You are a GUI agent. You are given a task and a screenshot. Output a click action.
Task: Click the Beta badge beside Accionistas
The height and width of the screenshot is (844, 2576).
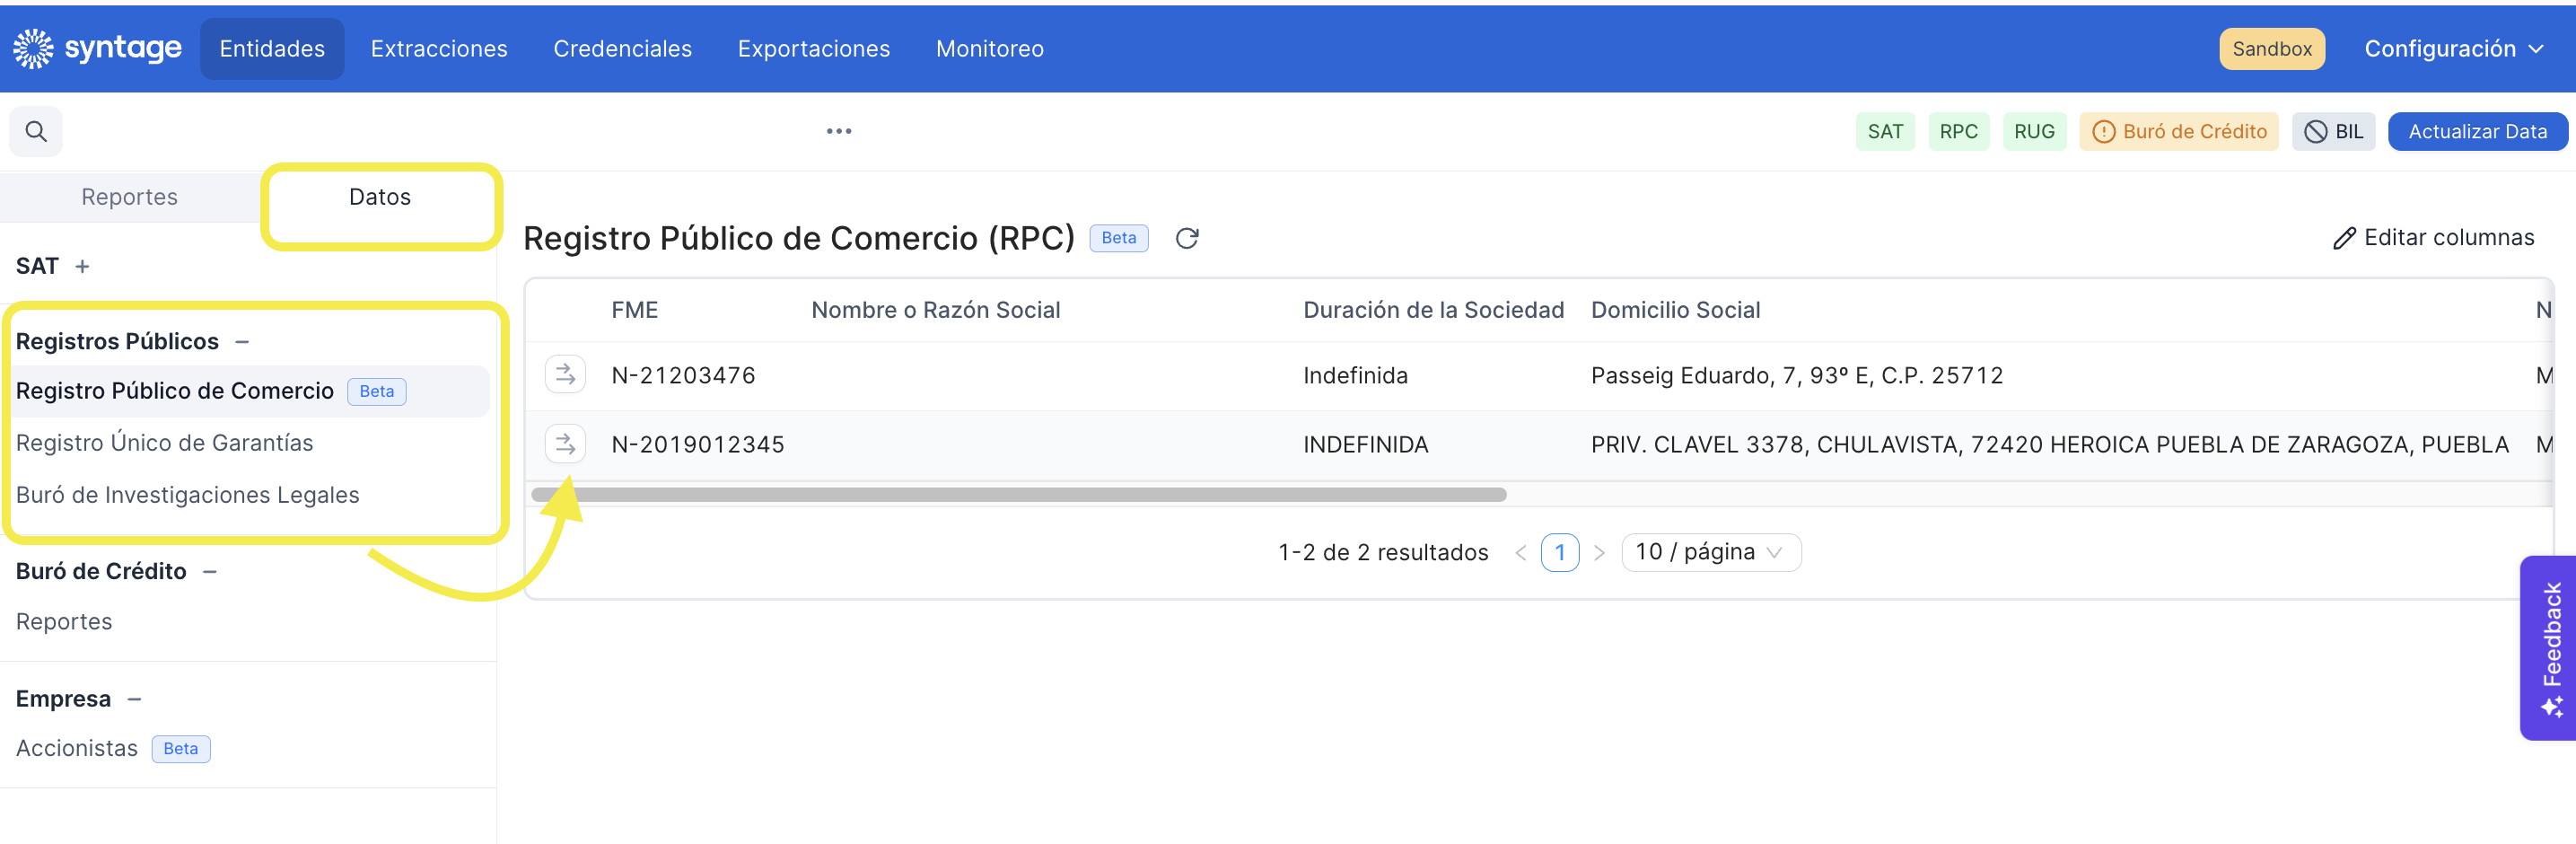click(x=181, y=749)
